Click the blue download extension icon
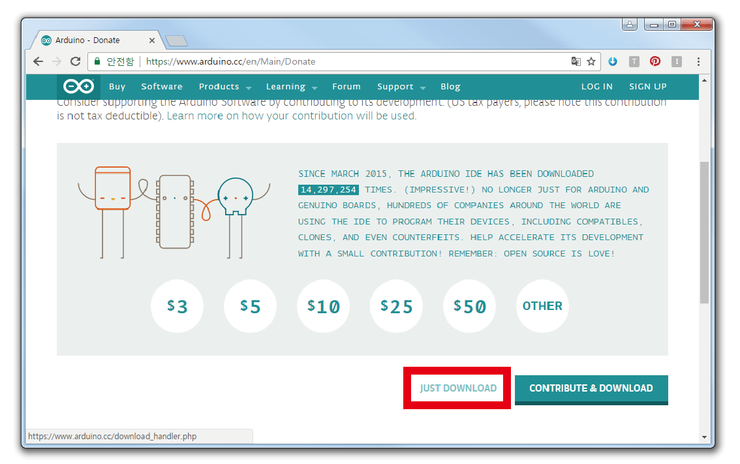 pos(613,61)
